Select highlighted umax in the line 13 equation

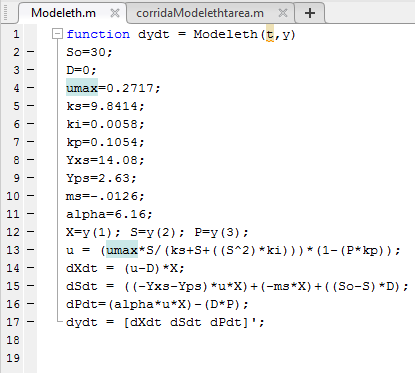(x=122, y=250)
